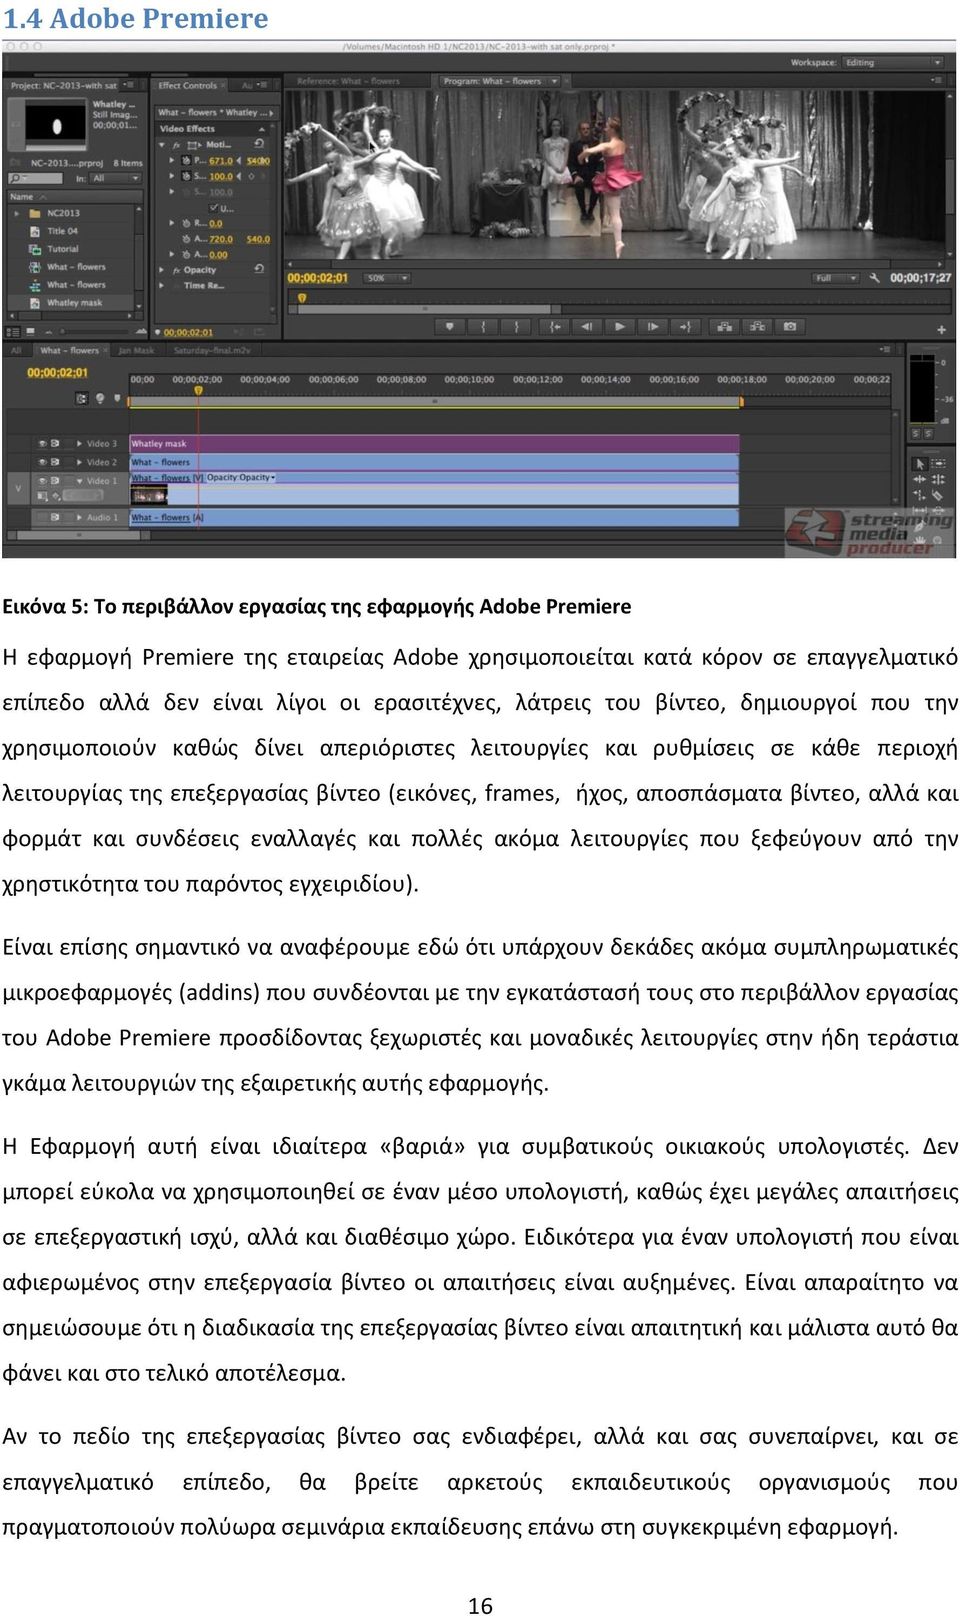Image resolution: width=960 pixels, height=1616 pixels.
Task: Select Whatley mask in the Project panel
Action: tap(75, 303)
